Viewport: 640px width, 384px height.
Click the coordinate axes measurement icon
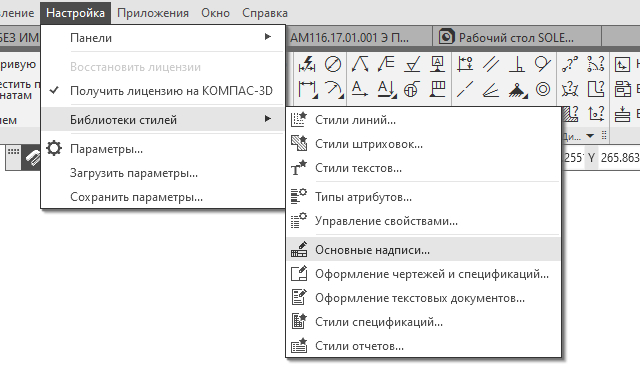[596, 114]
